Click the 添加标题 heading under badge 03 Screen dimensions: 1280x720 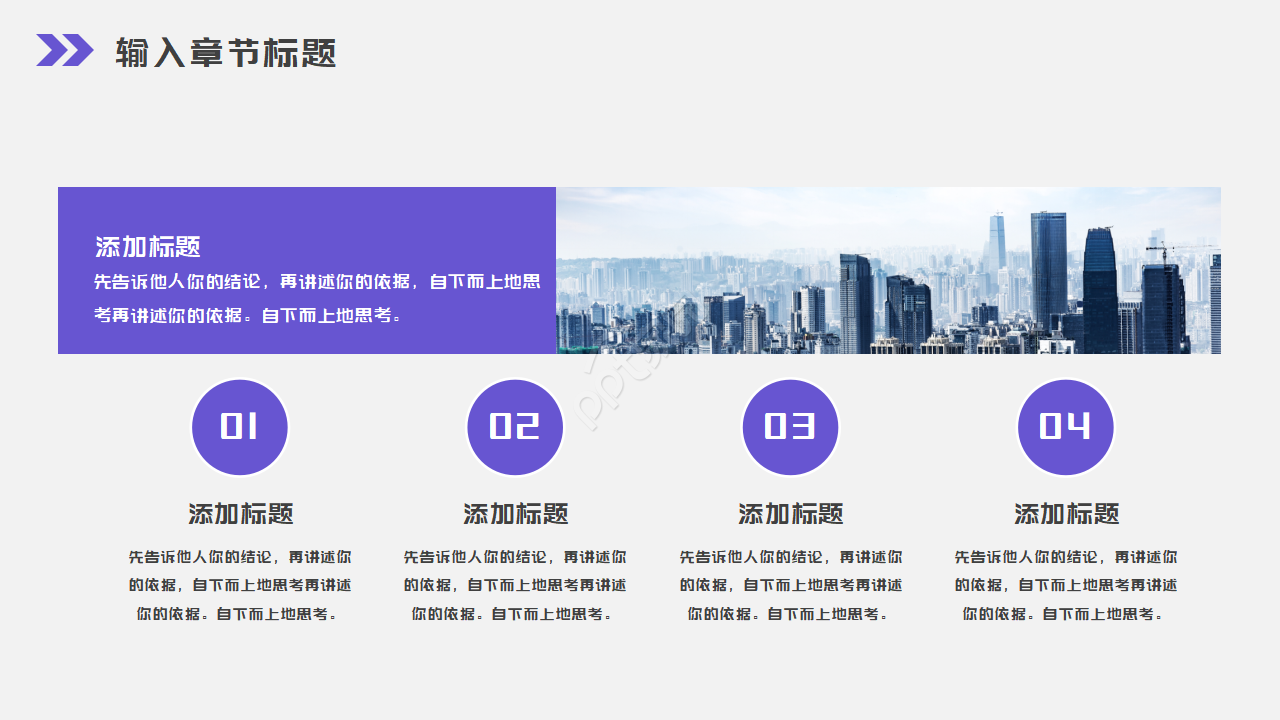790,513
